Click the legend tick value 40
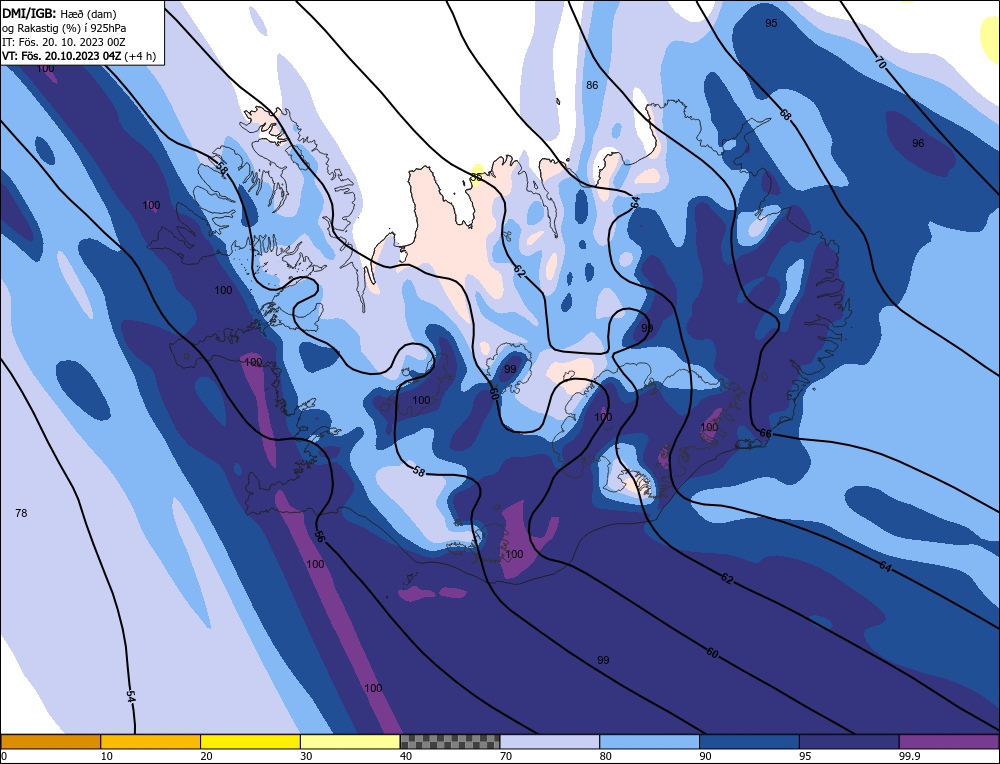This screenshot has height=764, width=1000. tap(406, 756)
